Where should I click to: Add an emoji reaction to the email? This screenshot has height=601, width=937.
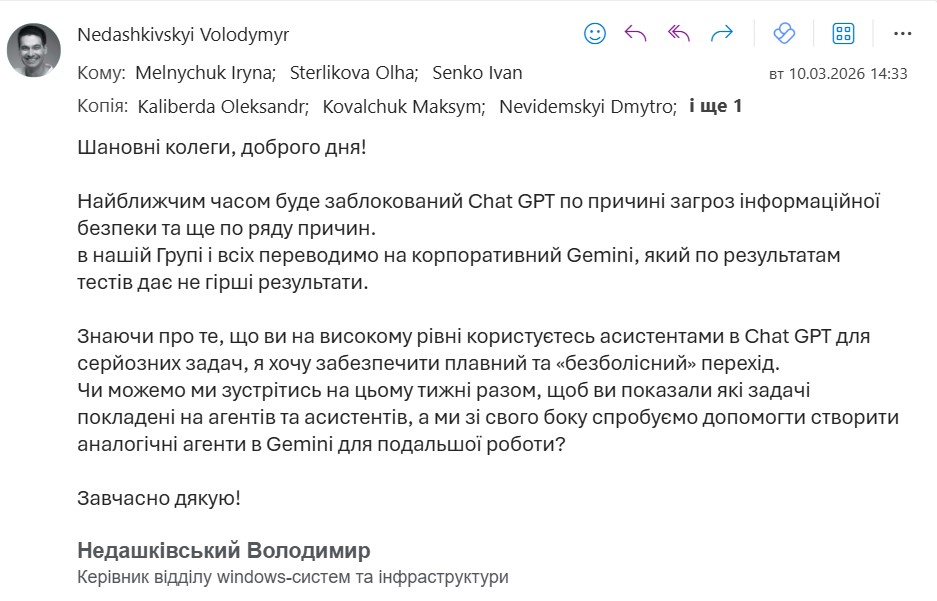(595, 34)
